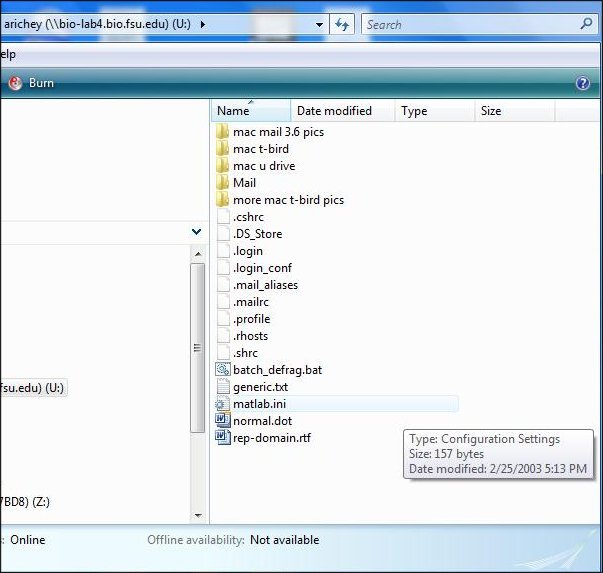Viewport: 603px width, 573px height.
Task: Select the Z: drive in navigation tree
Action: 25,502
